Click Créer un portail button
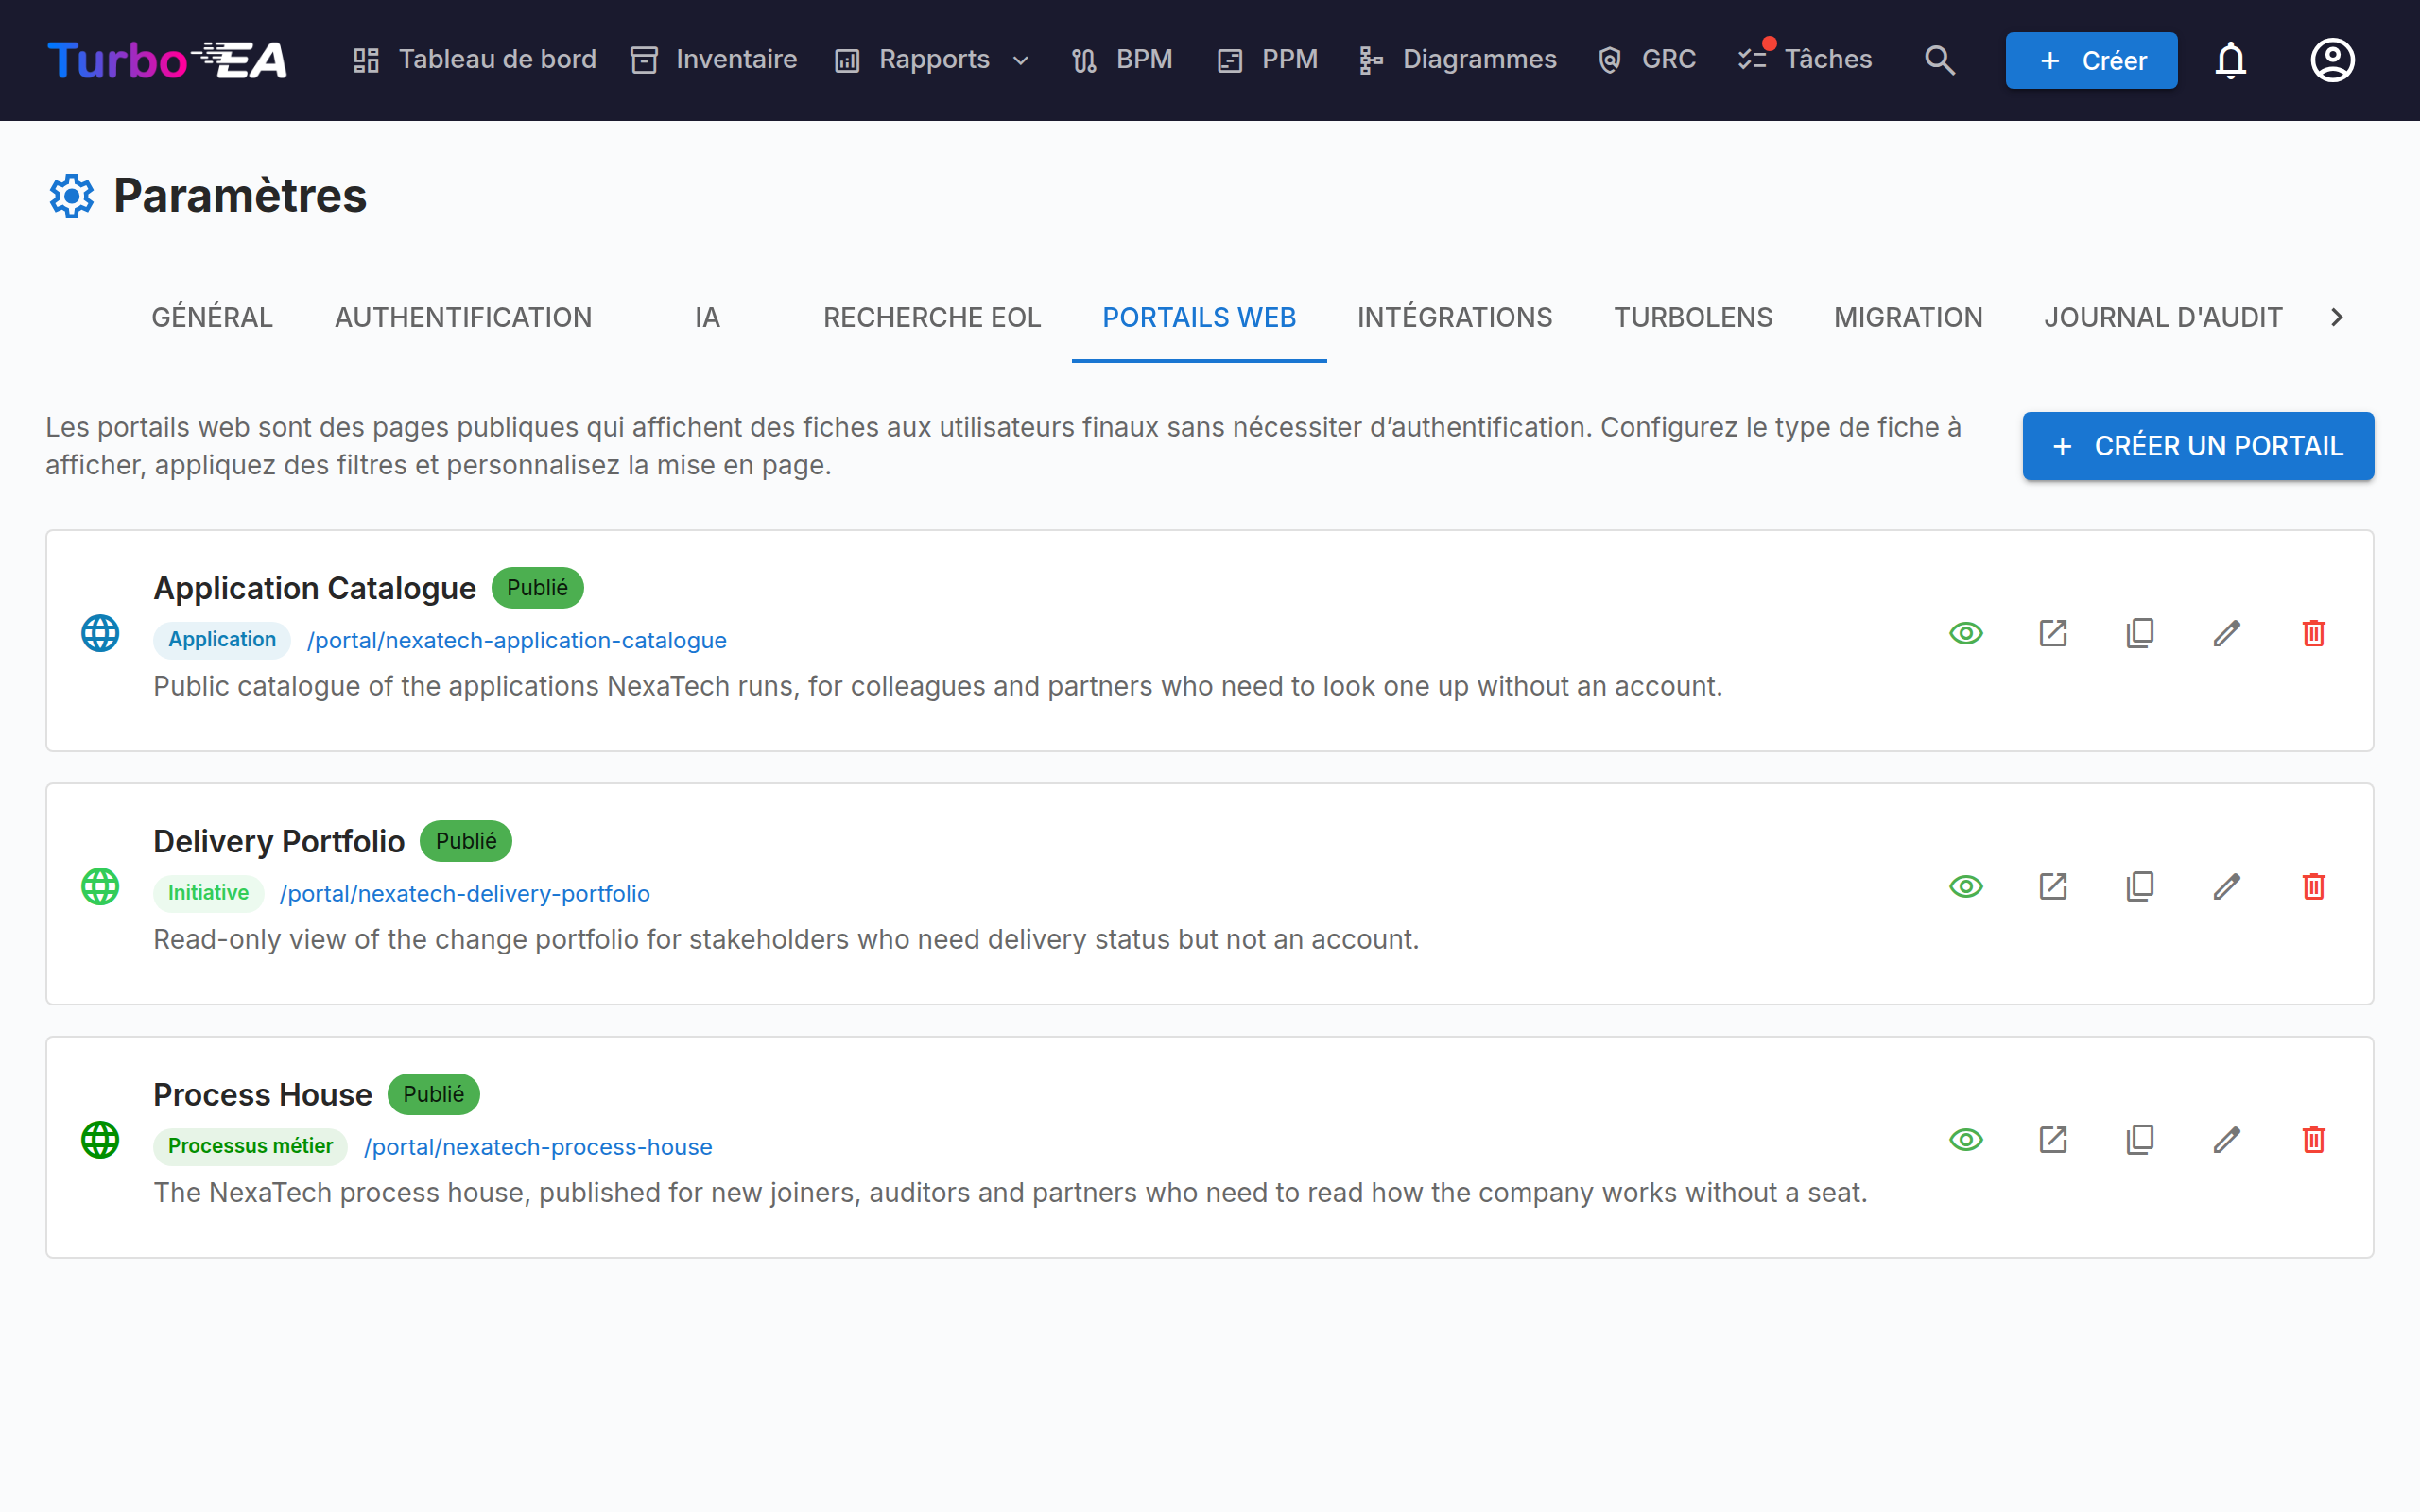Image resolution: width=2420 pixels, height=1512 pixels. point(2198,446)
